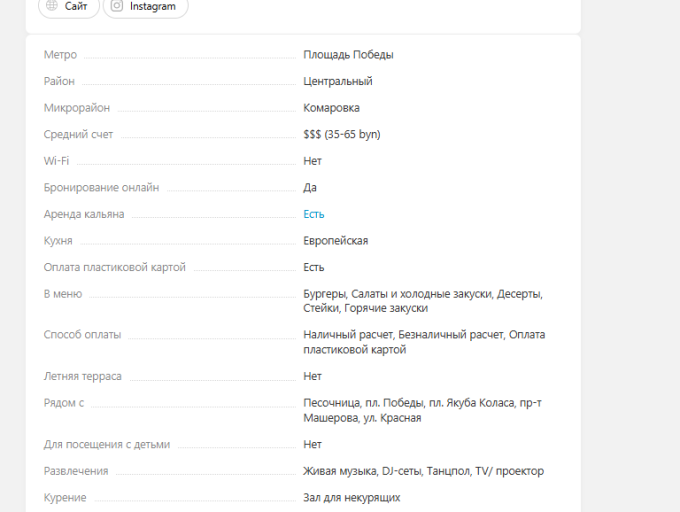Click the Нет value for Летняя терраса
The image size is (680, 512).
pyautogui.click(x=312, y=376)
